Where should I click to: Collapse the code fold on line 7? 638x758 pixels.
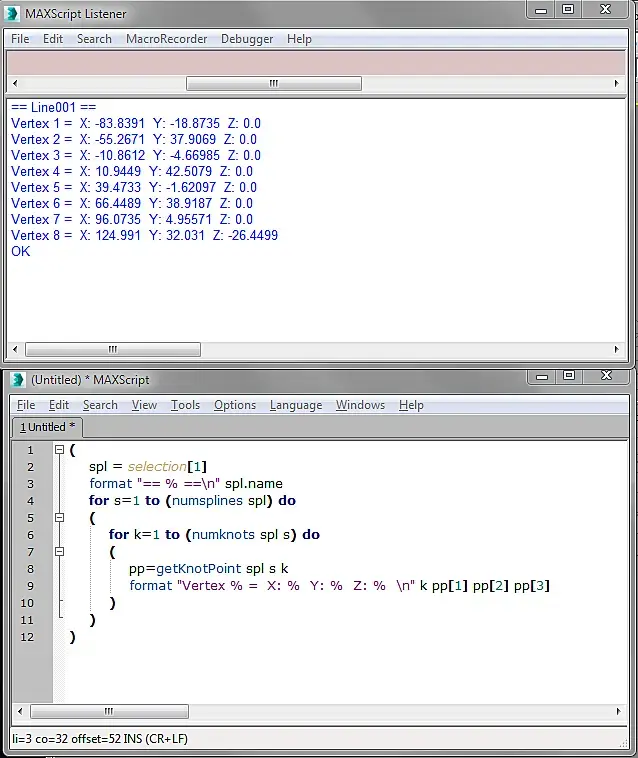pyautogui.click(x=59, y=552)
